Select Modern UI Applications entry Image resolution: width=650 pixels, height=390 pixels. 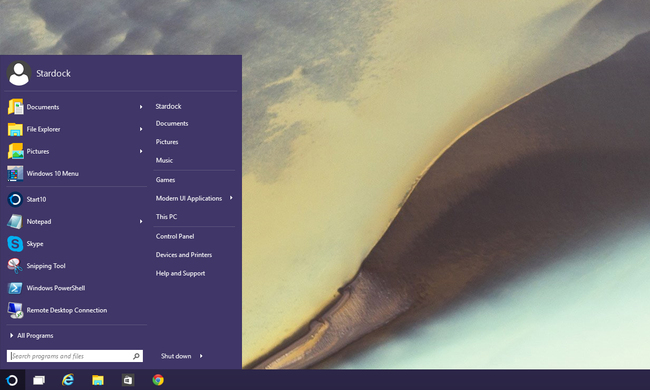coord(189,198)
